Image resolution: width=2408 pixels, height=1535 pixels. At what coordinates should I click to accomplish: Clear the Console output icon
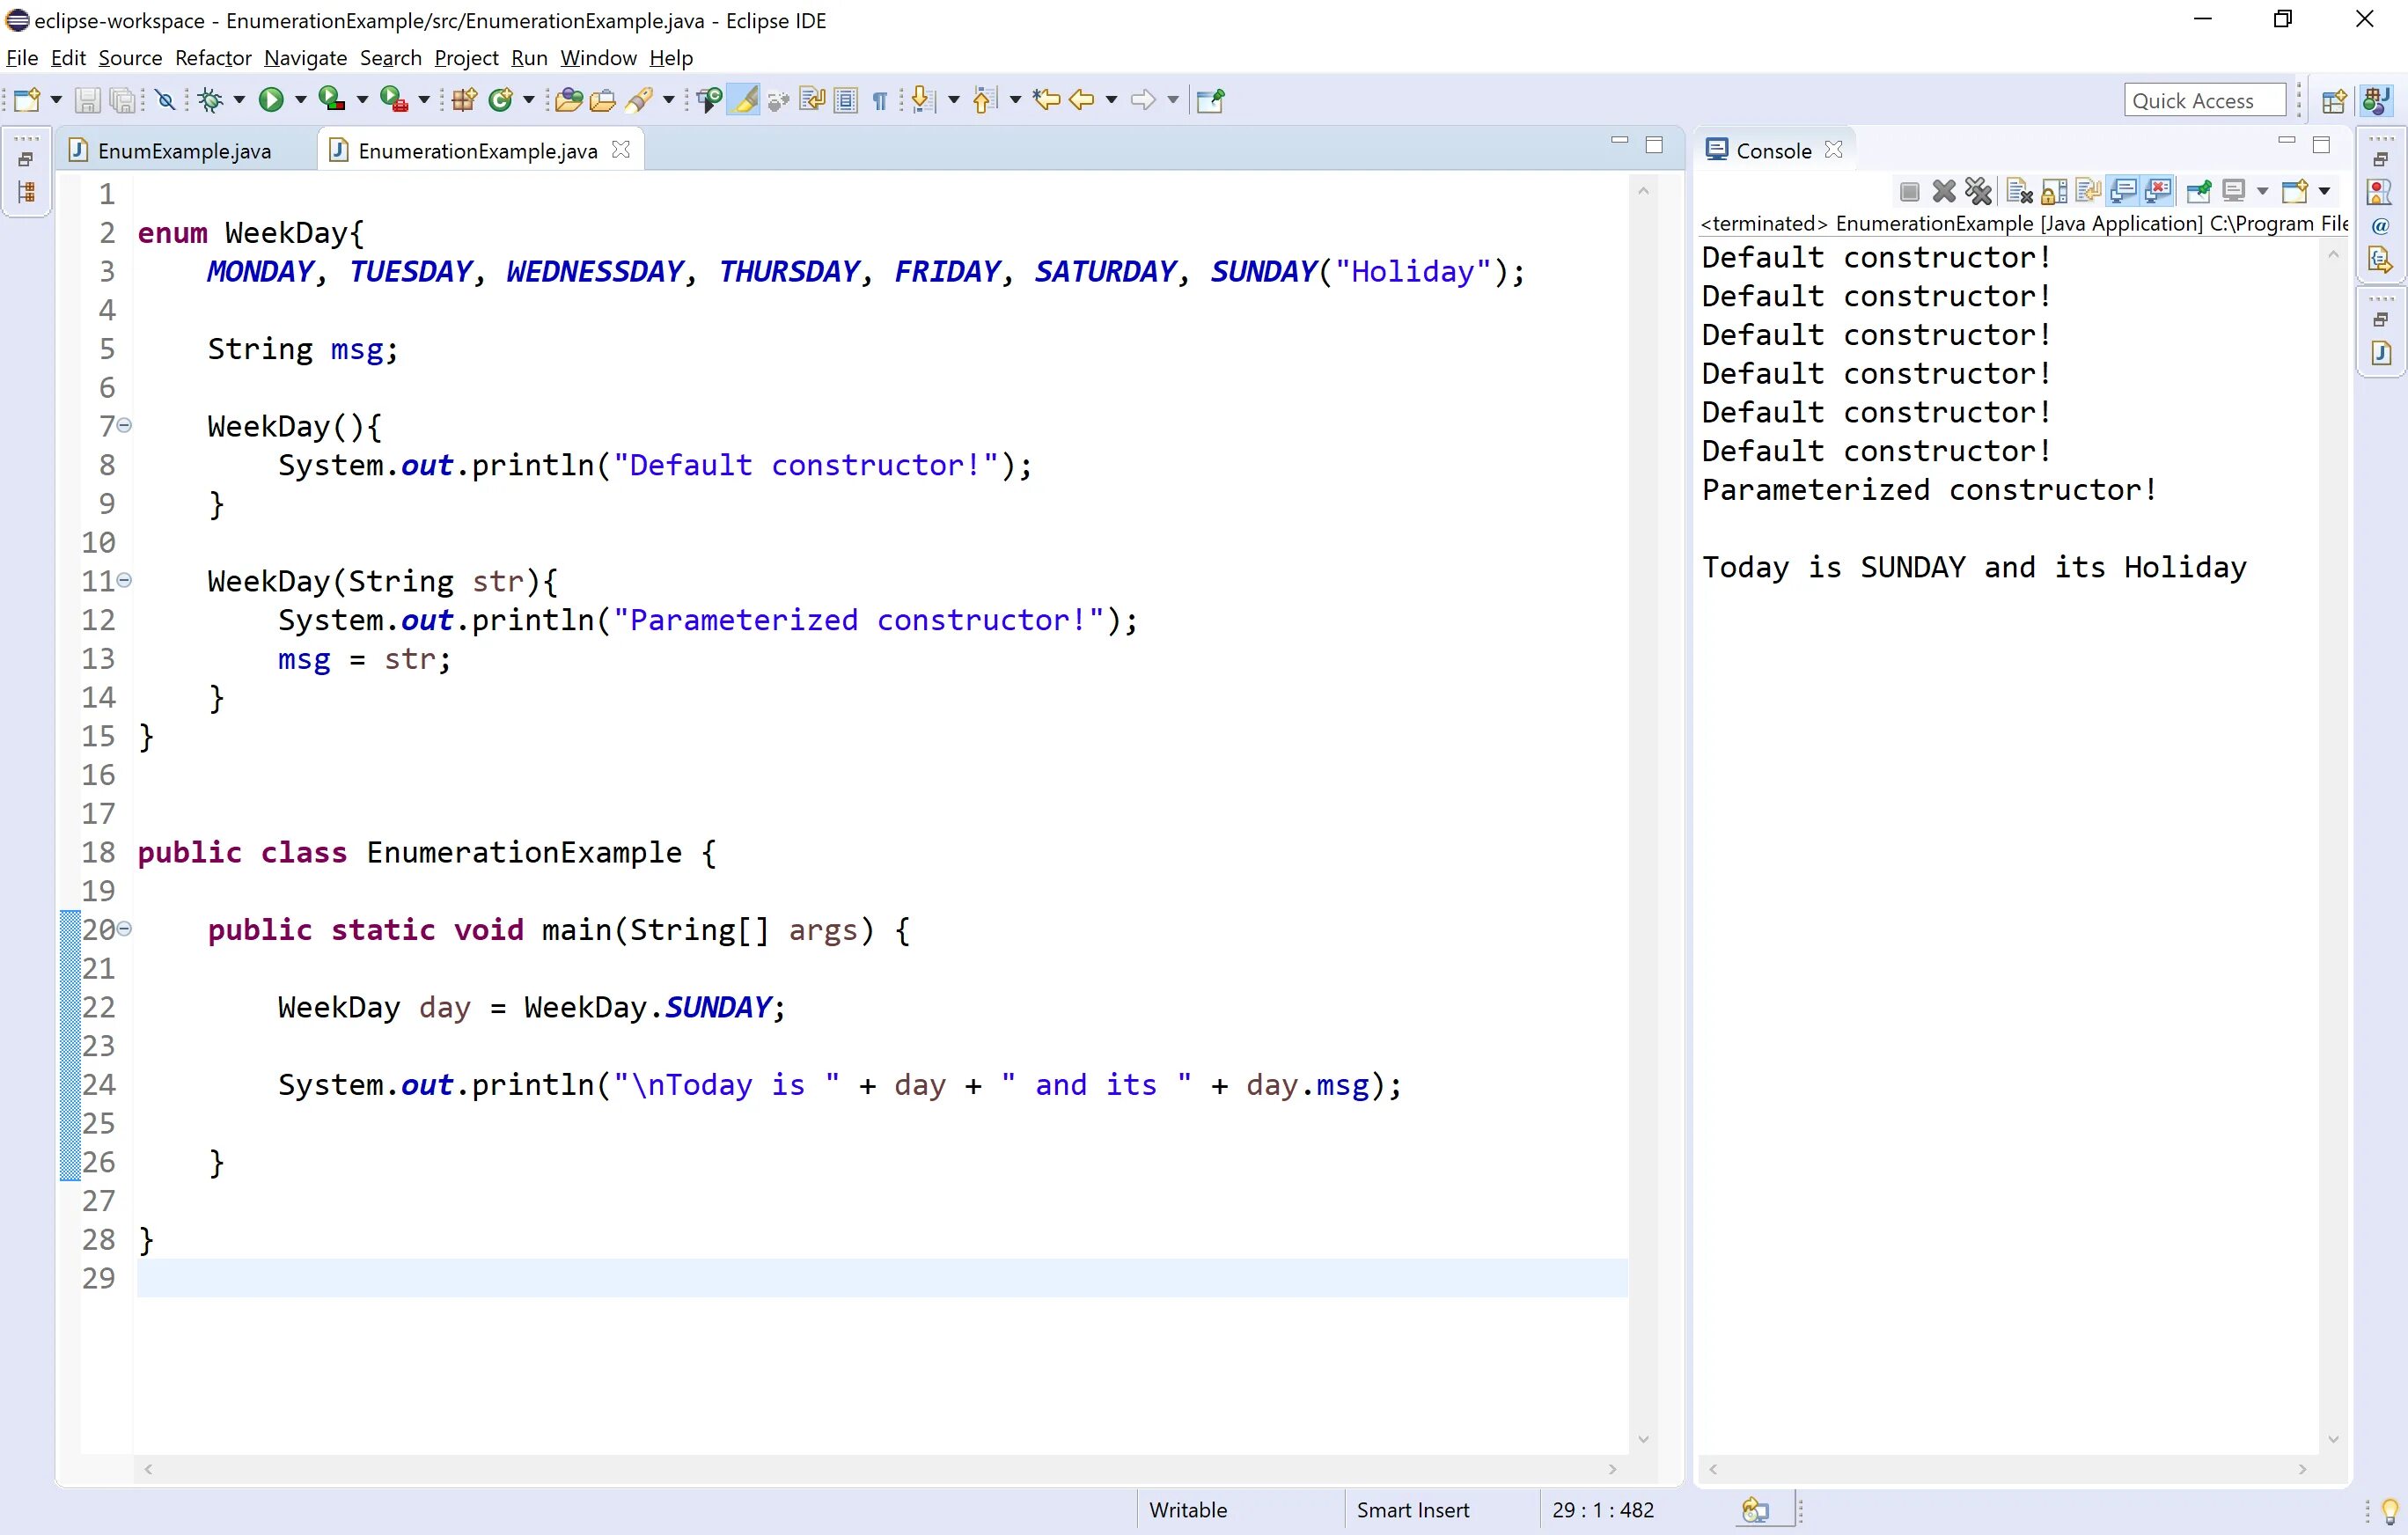[2020, 191]
